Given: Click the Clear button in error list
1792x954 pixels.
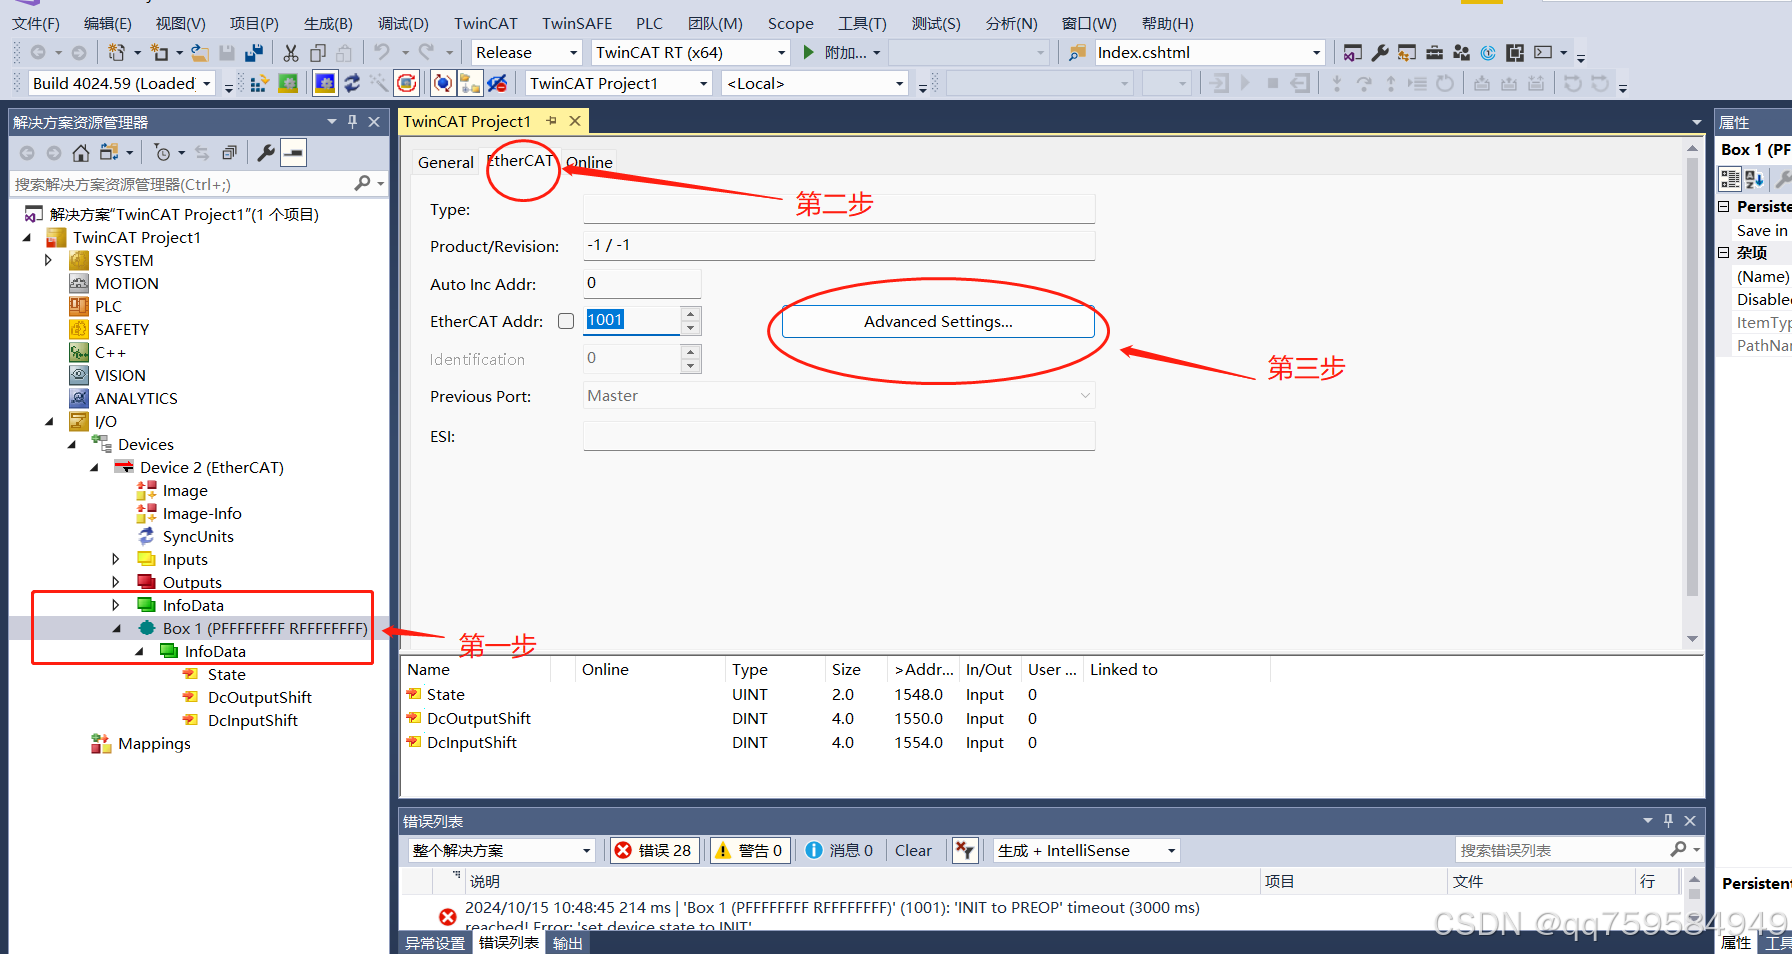Looking at the screenshot, I should click(x=913, y=850).
